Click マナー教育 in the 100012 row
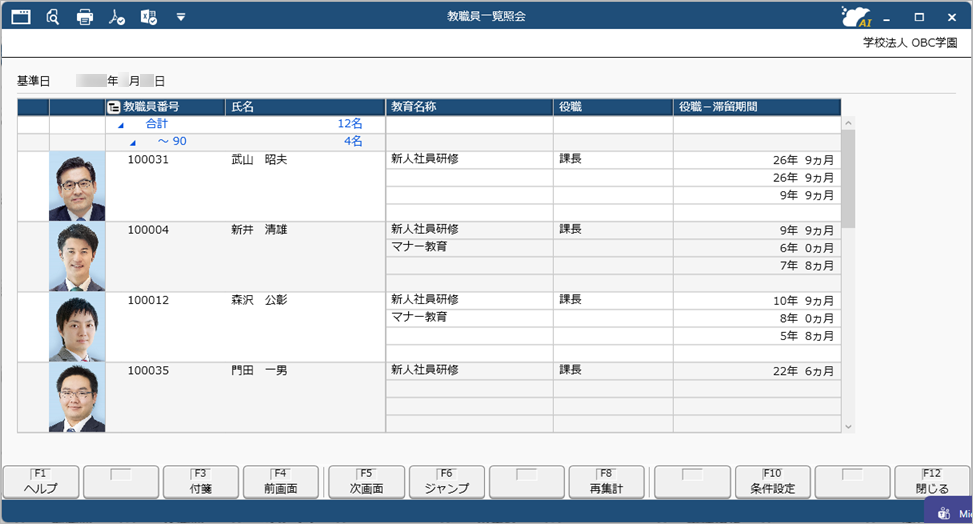The width and height of the screenshot is (973, 524). tap(419, 317)
